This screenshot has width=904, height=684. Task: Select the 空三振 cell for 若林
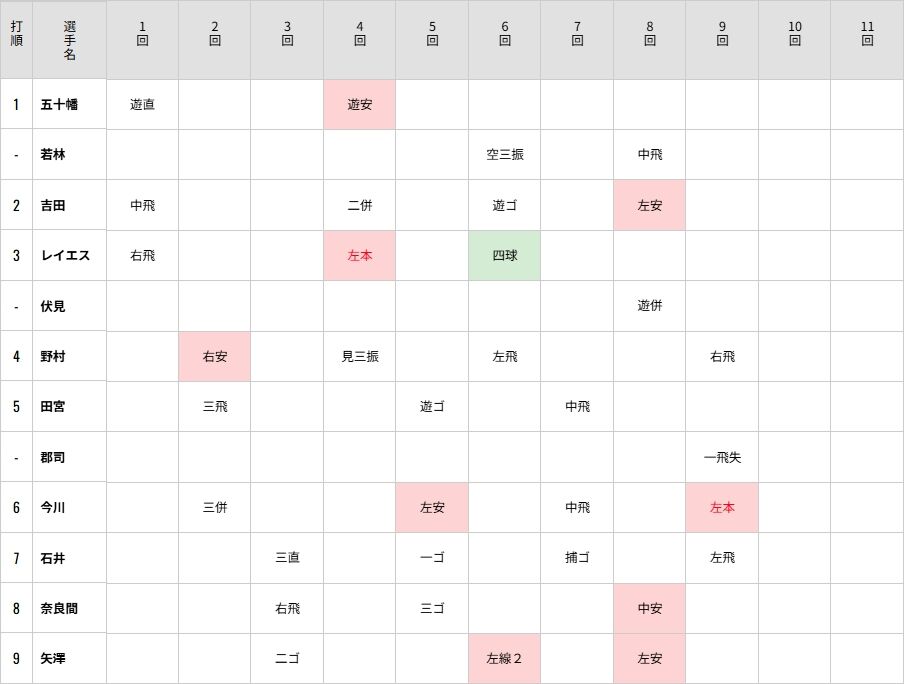504,155
